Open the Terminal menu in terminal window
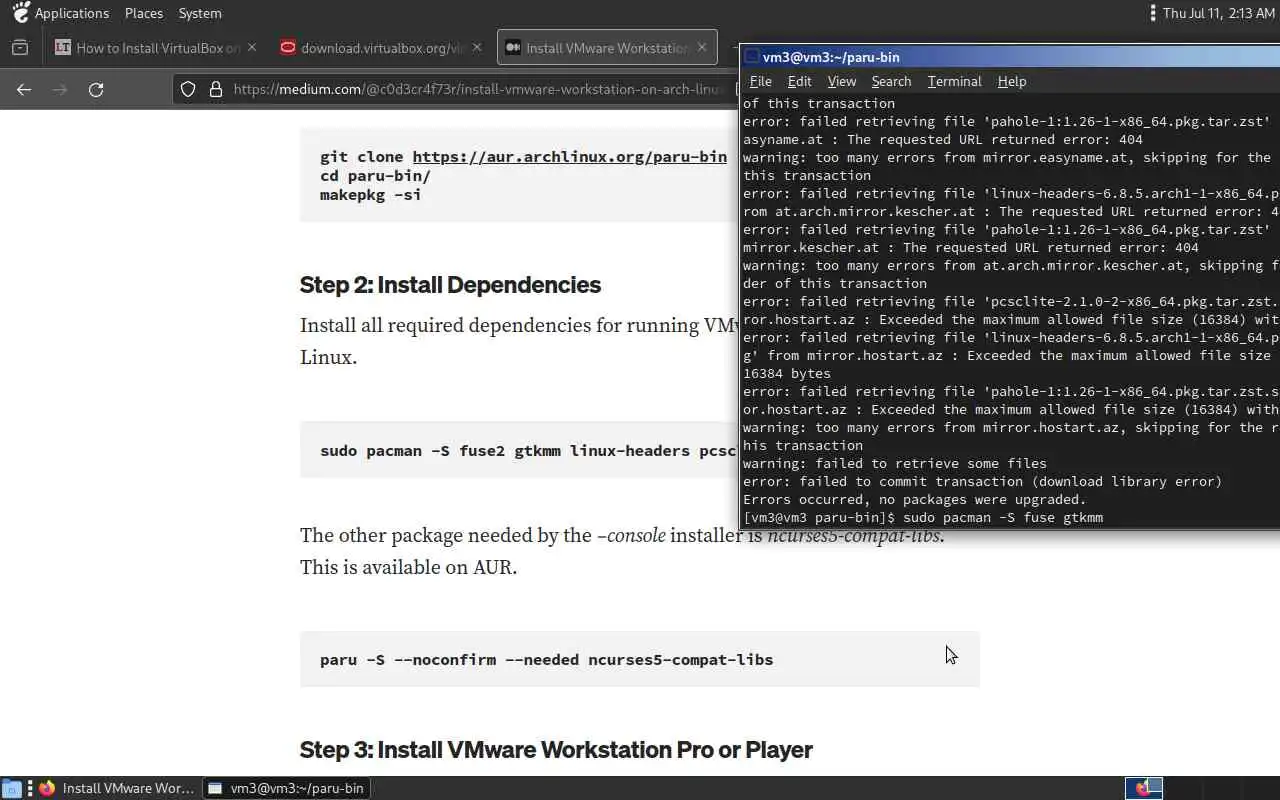The width and height of the screenshot is (1280, 800). click(954, 81)
